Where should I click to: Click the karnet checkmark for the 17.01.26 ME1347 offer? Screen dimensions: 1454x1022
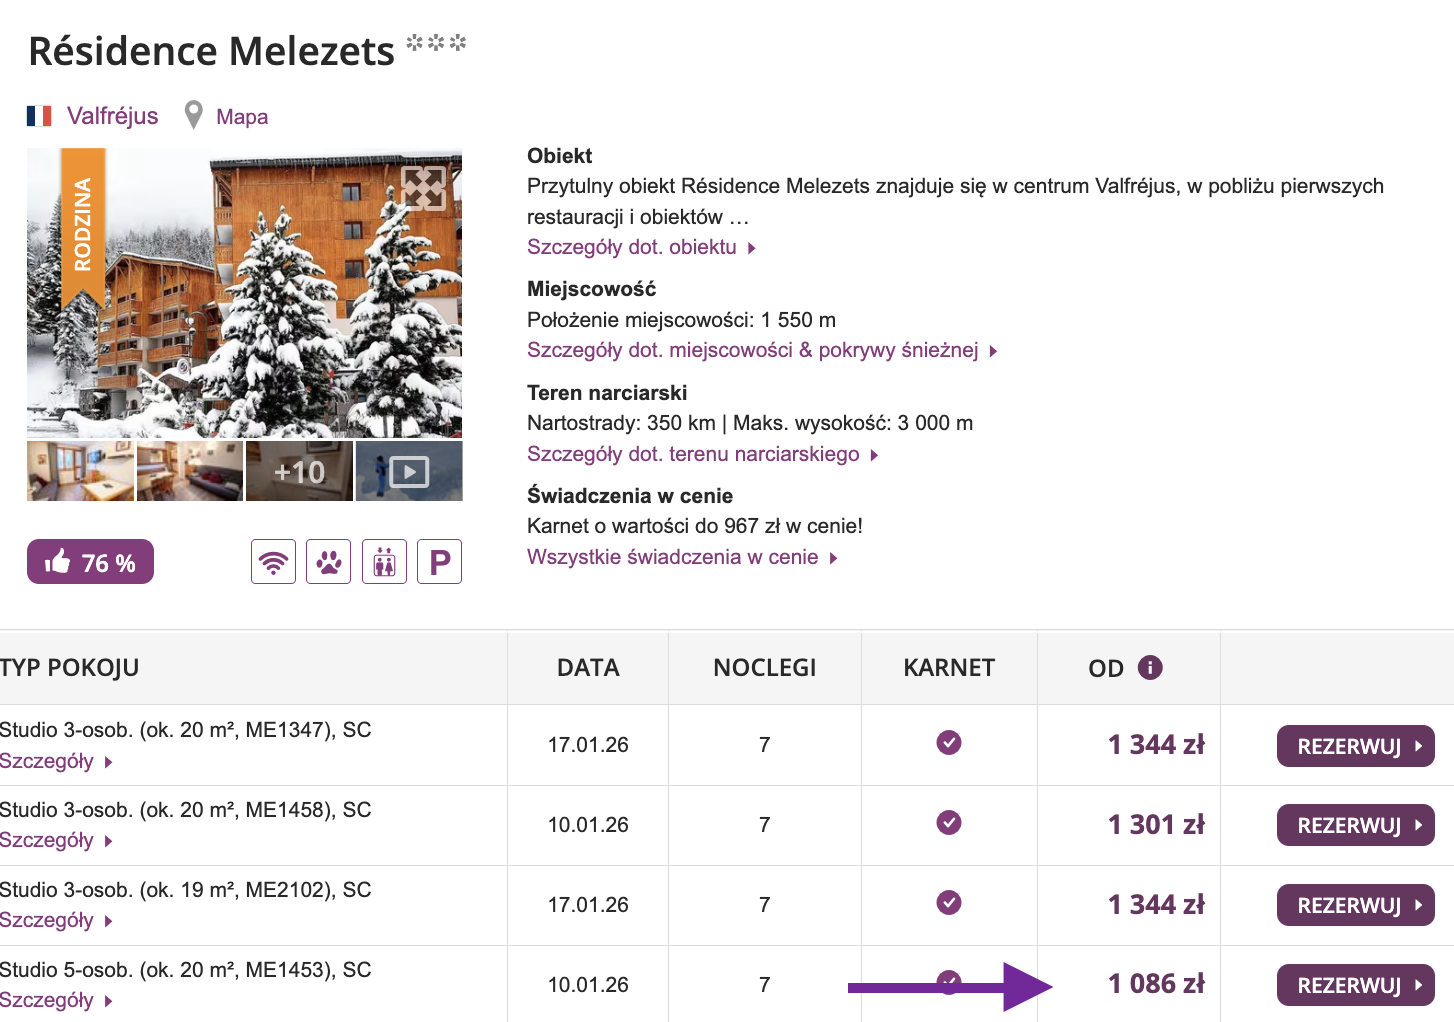coord(948,743)
